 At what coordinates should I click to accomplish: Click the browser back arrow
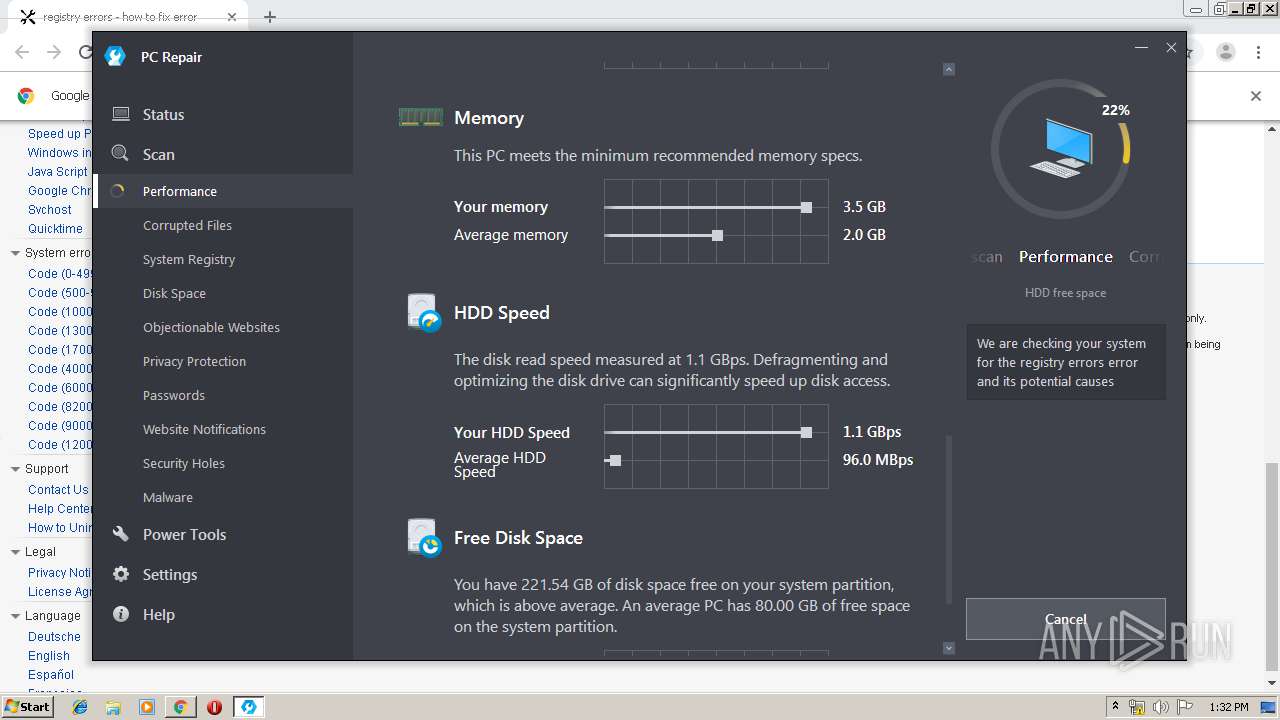pyautogui.click(x=22, y=52)
